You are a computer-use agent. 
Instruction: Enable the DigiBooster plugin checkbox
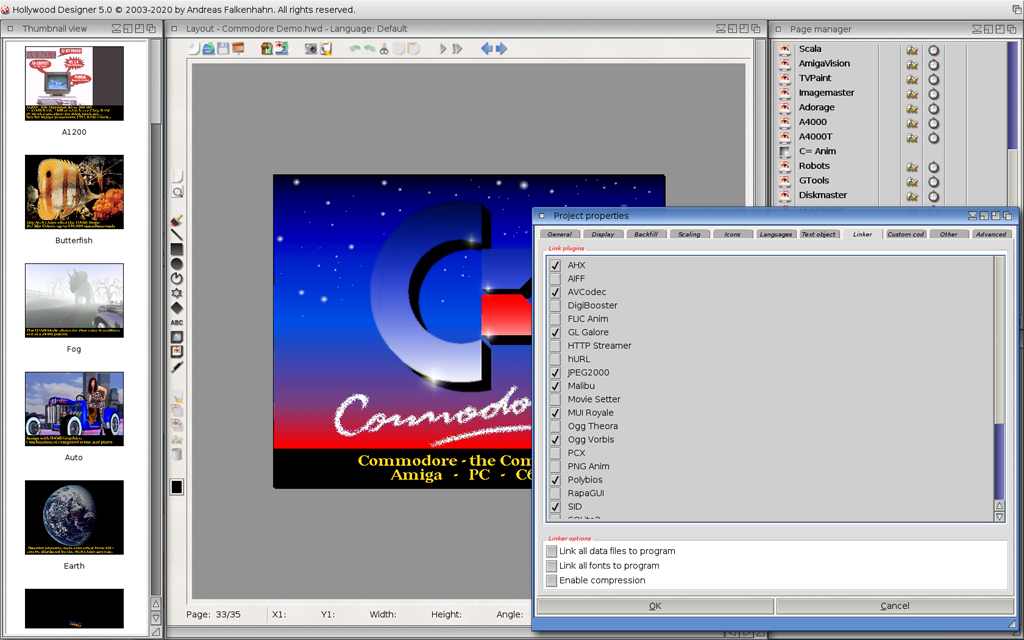click(x=555, y=306)
